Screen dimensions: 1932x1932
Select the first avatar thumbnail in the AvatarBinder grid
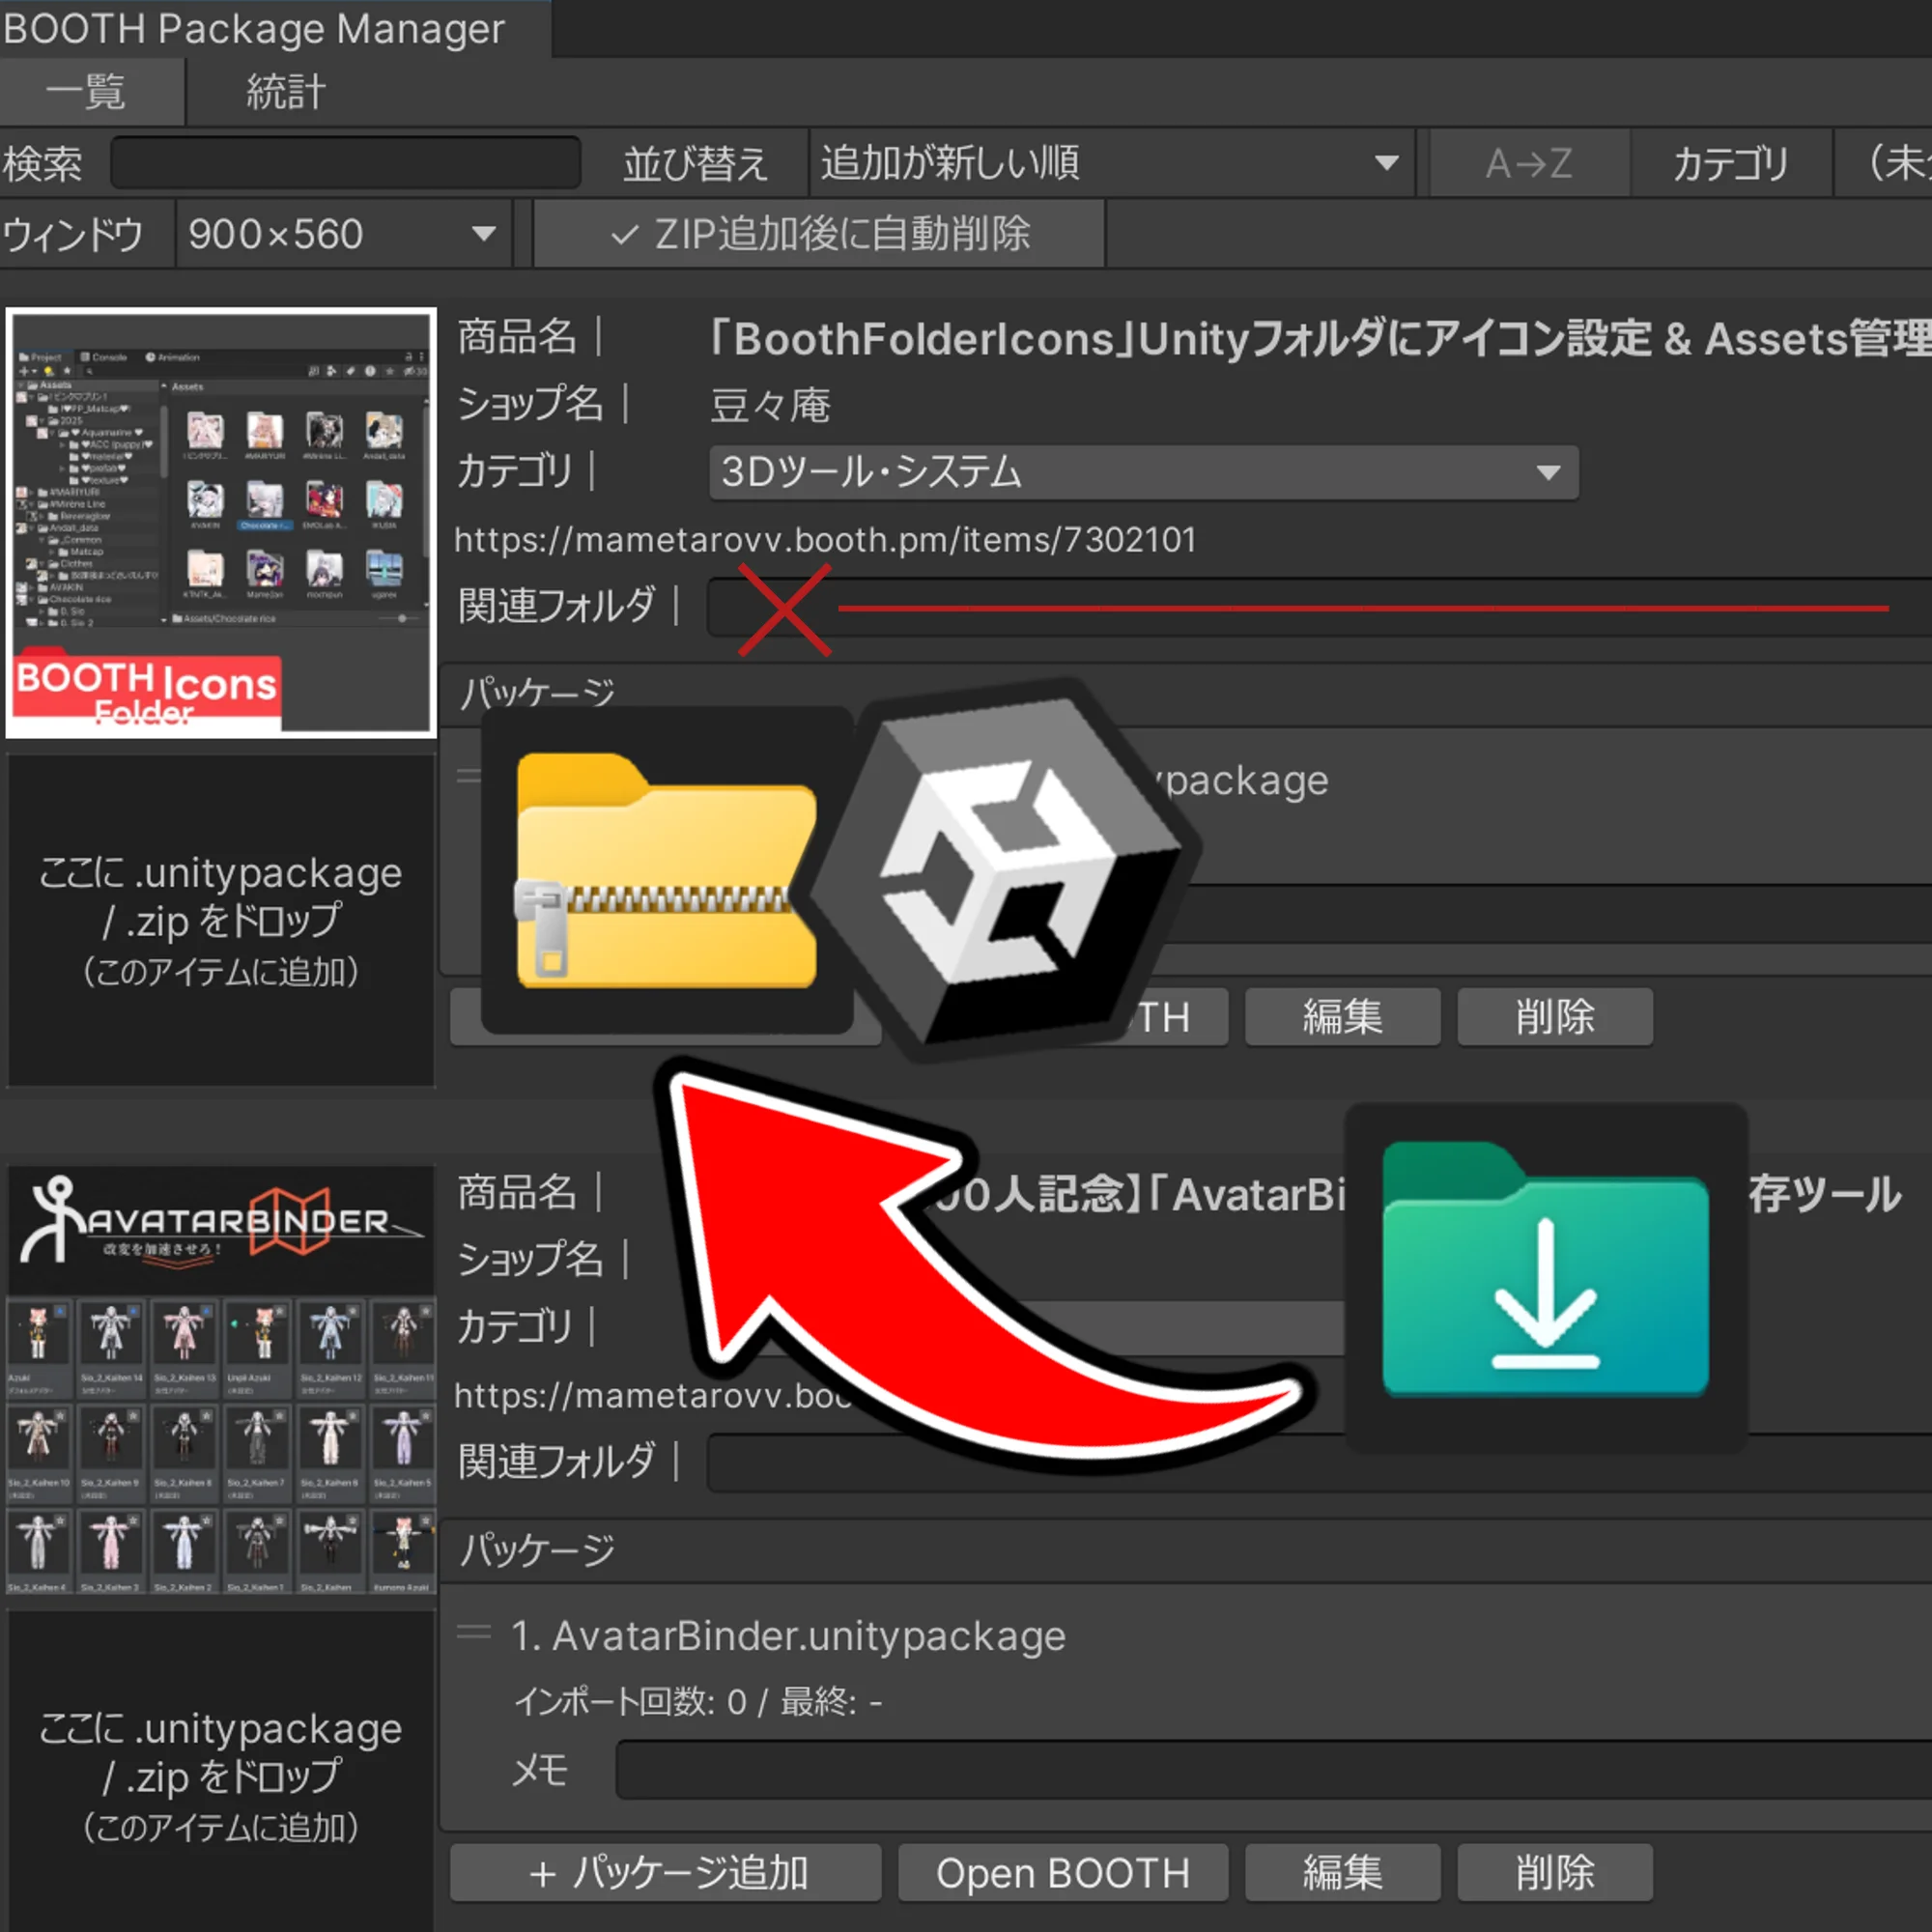tap(40, 1335)
